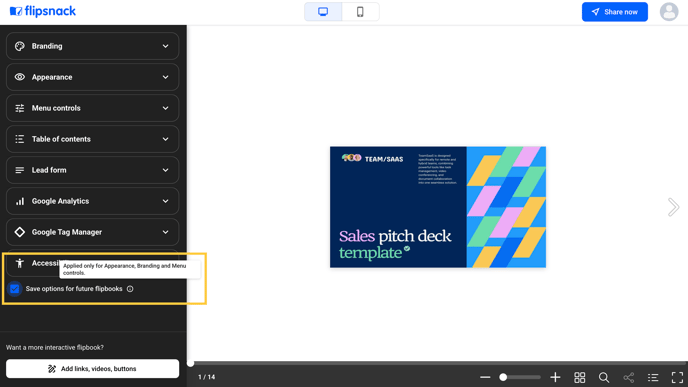This screenshot has width=688, height=387.
Task: Open the user profile avatar
Action: coord(669,12)
